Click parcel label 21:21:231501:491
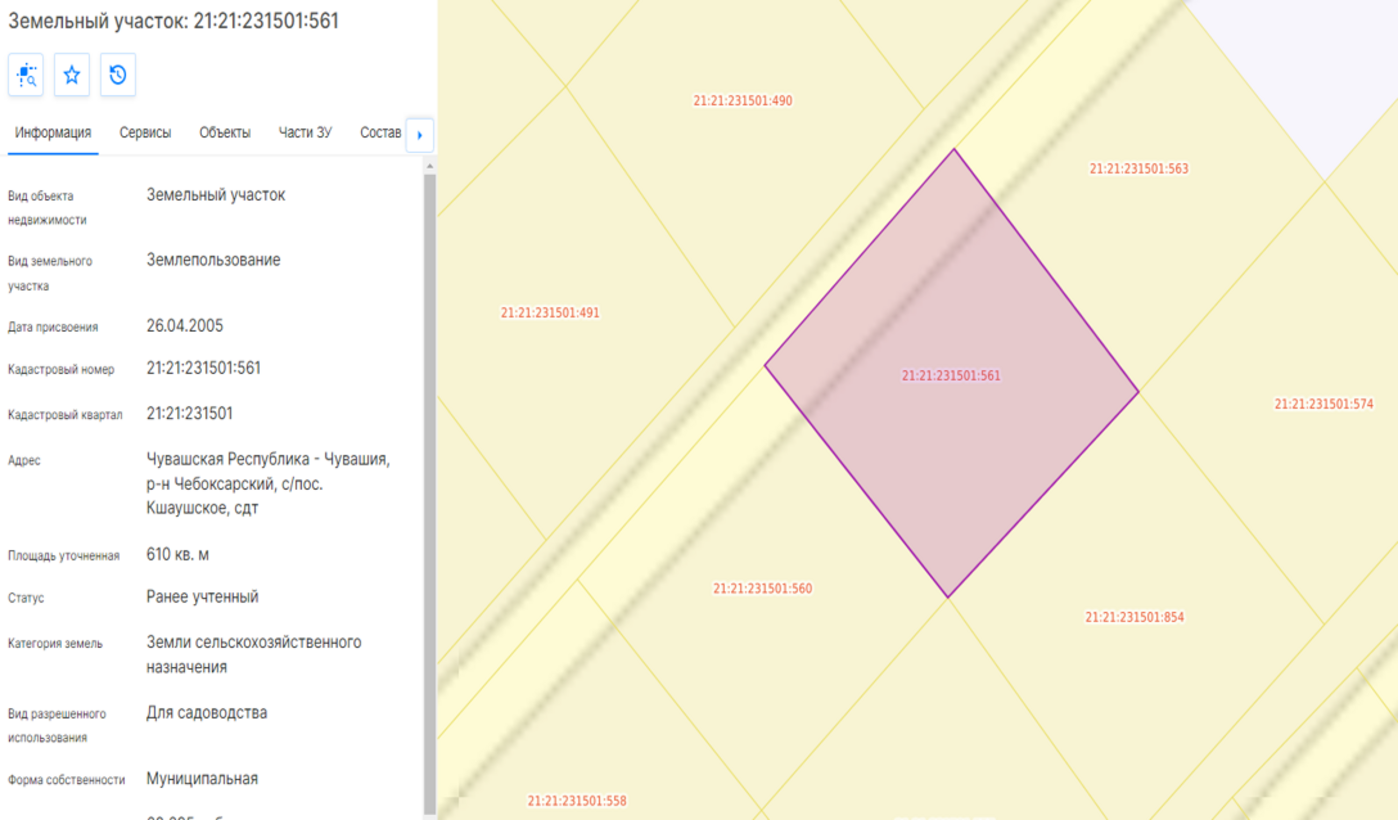The width and height of the screenshot is (1398, 820). pos(550,313)
